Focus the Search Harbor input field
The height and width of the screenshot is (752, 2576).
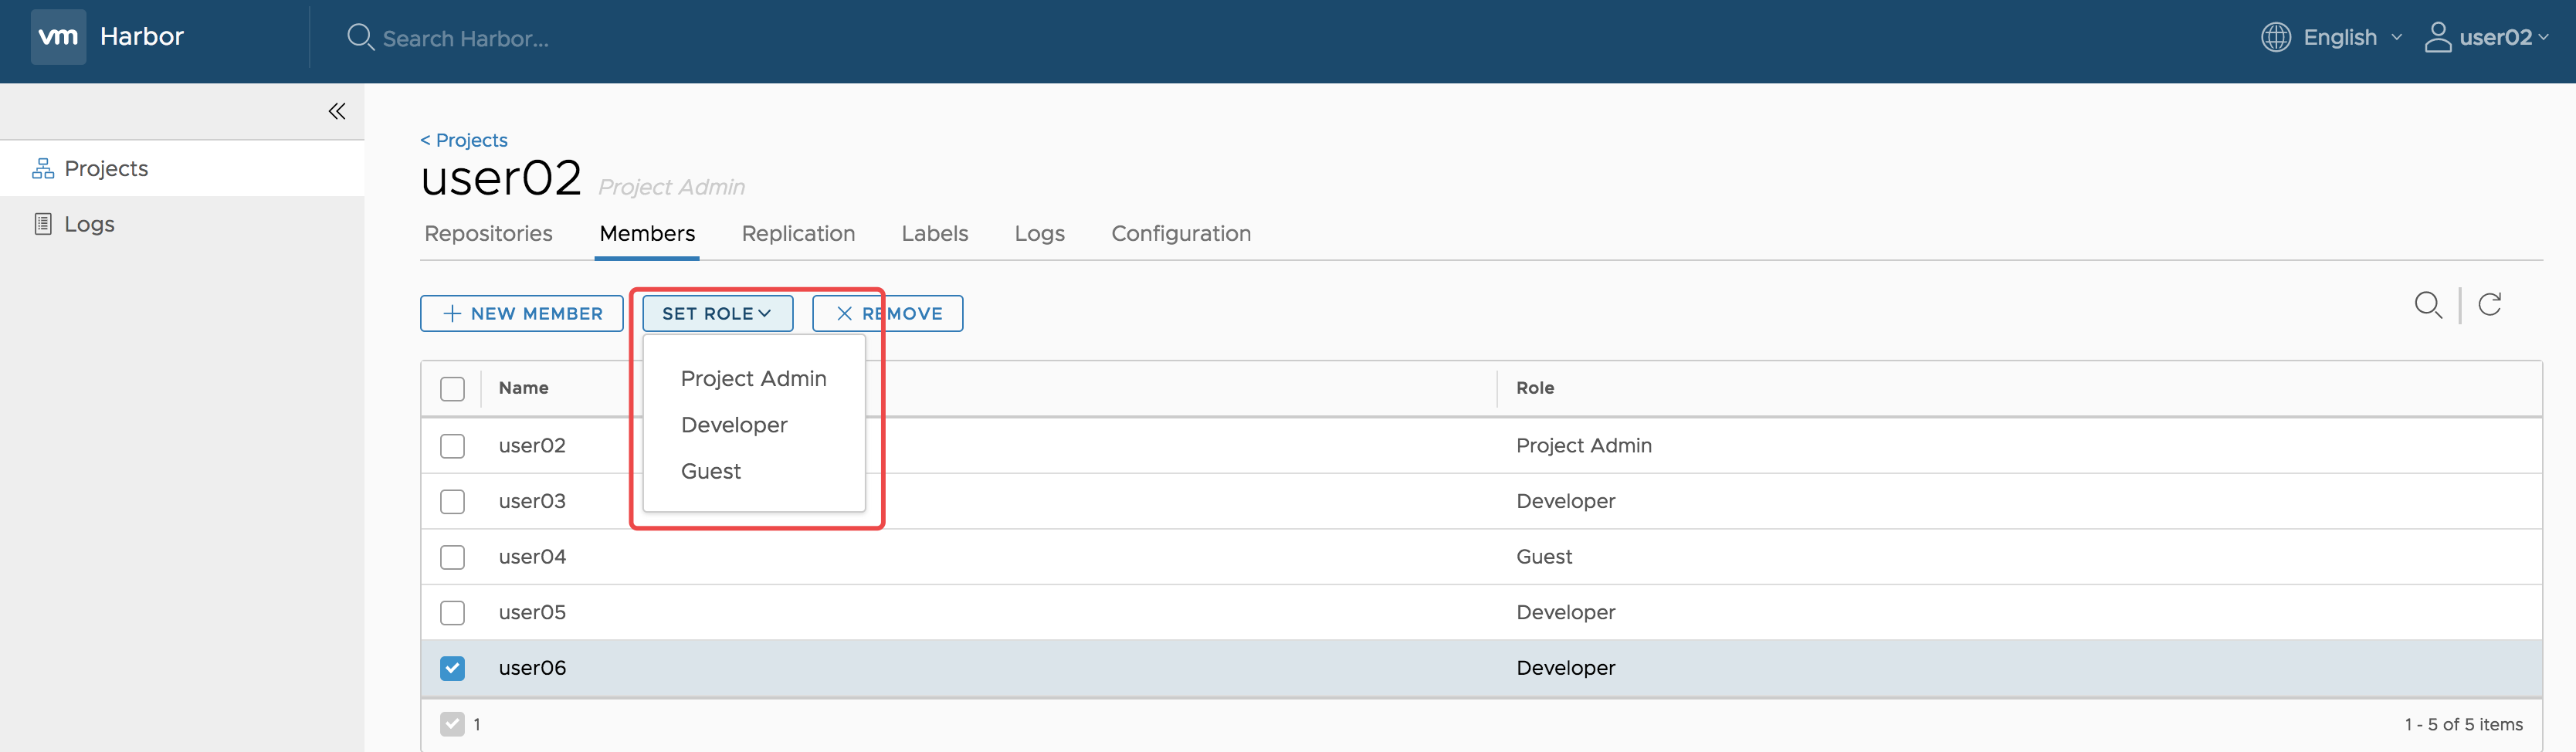(466, 38)
